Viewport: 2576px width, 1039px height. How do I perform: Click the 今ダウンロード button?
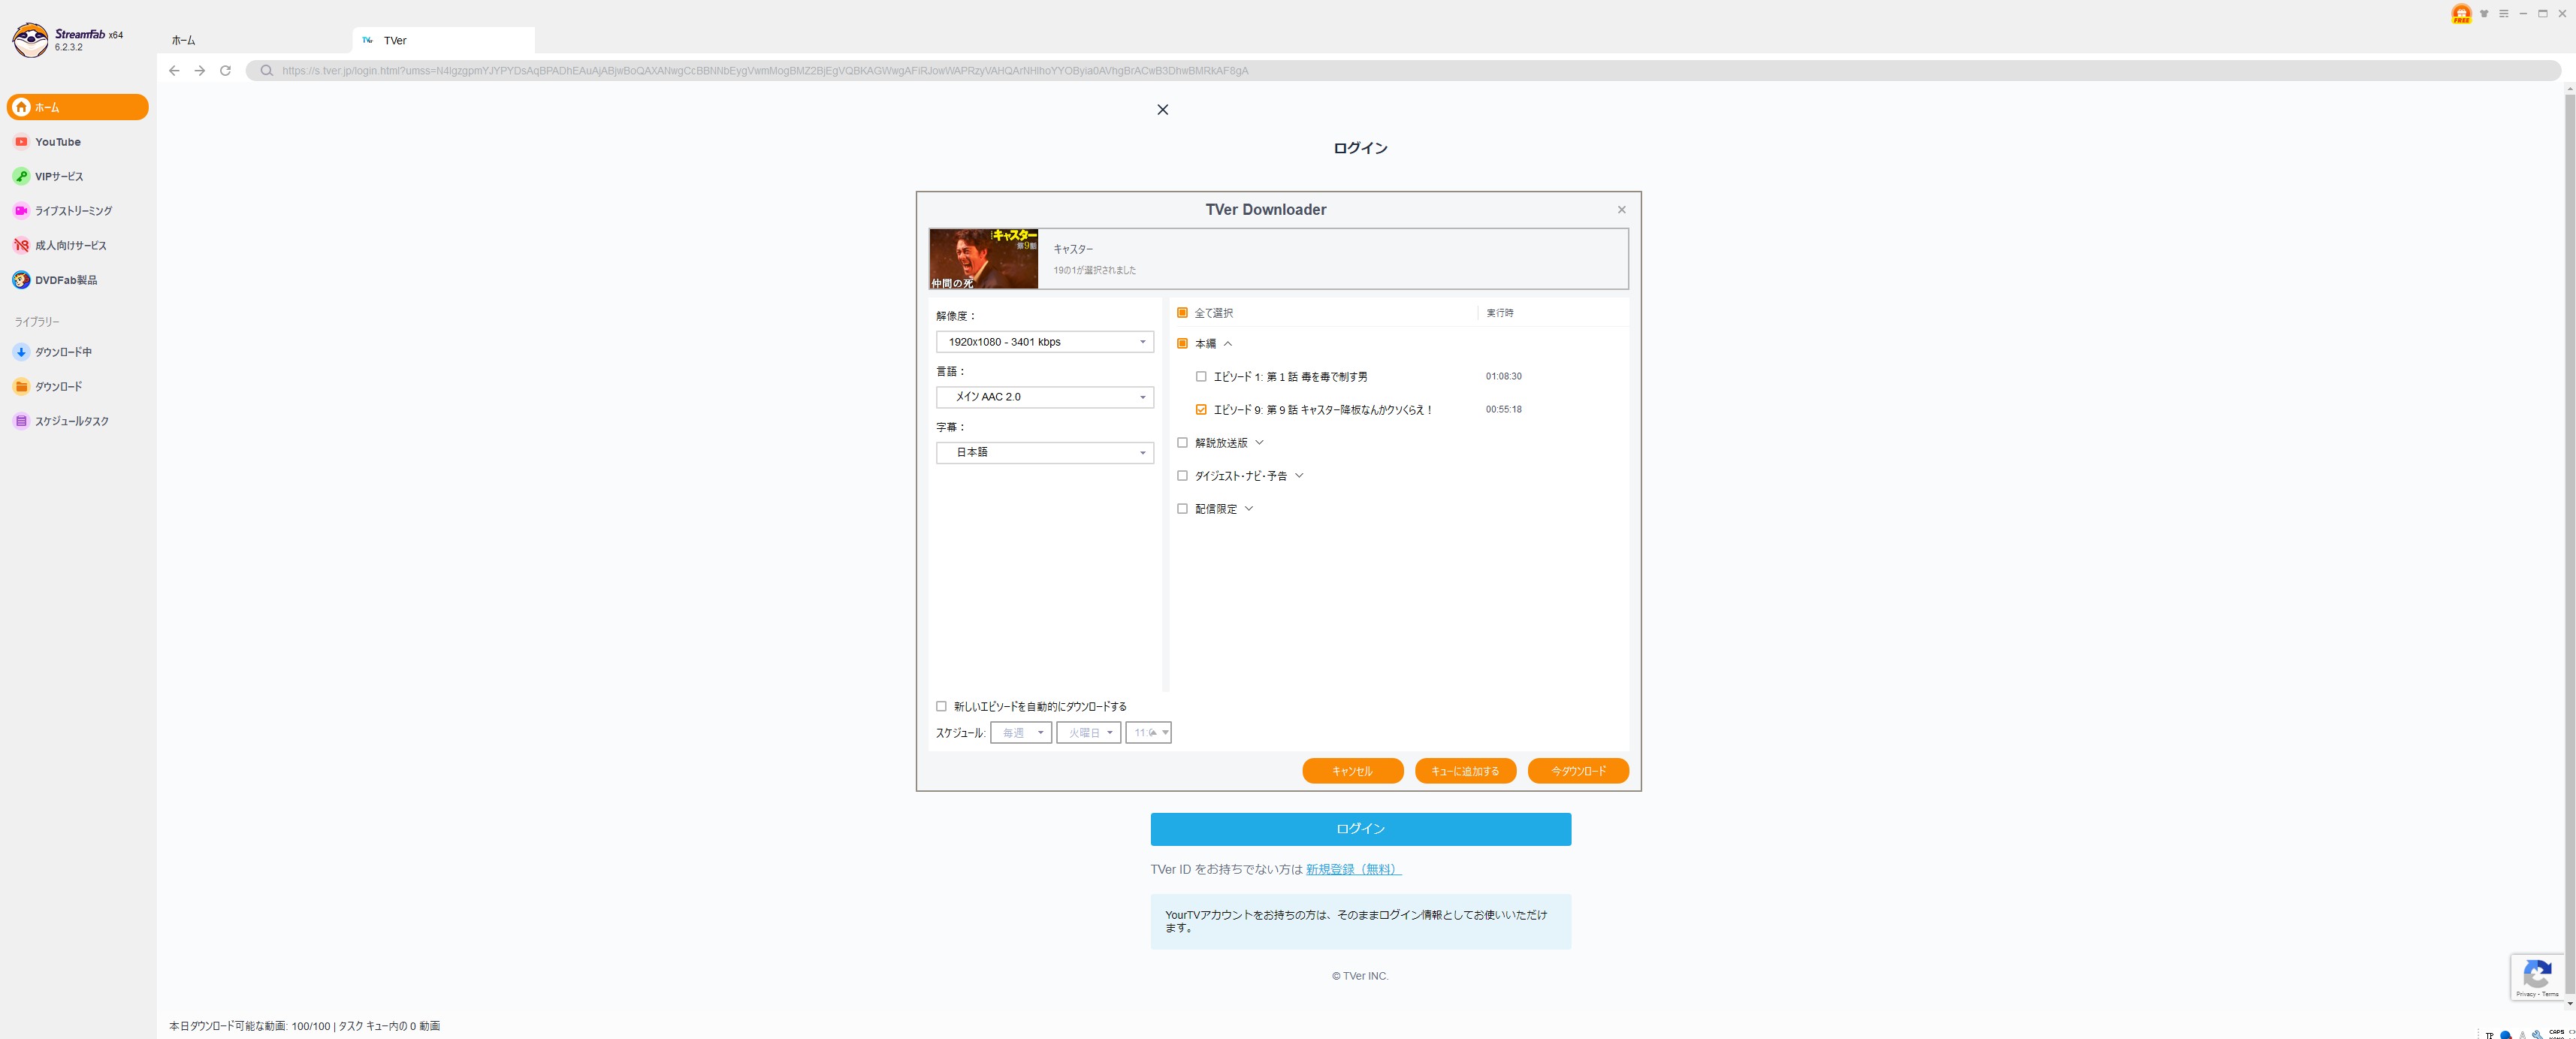pos(1578,771)
